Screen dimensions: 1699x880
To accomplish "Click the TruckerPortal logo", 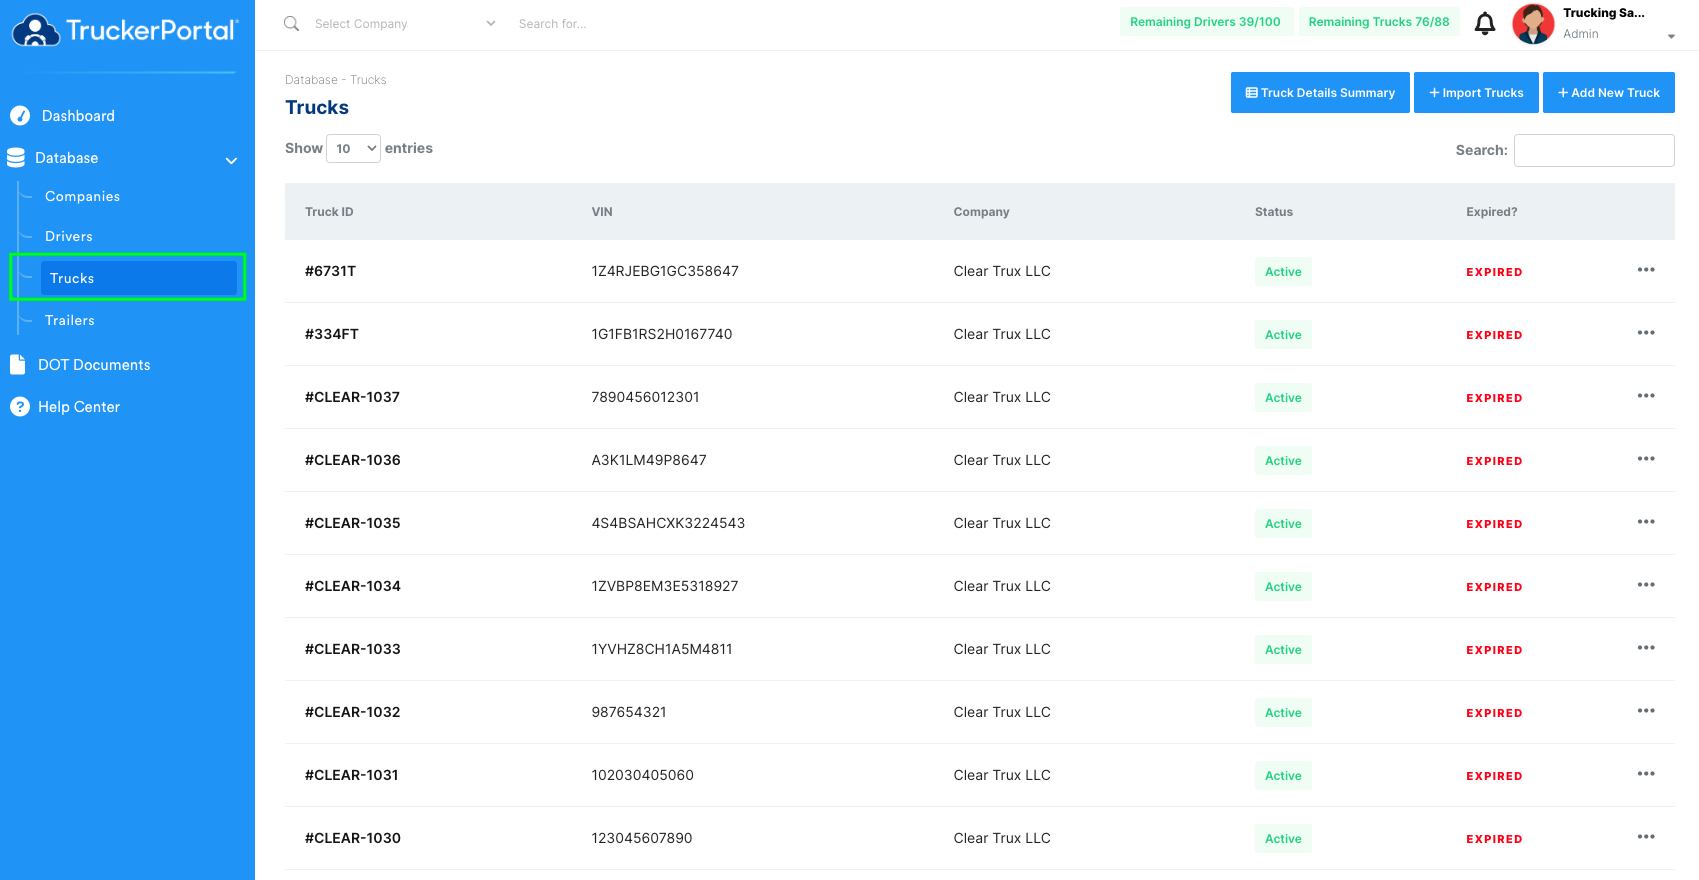I will pyautogui.click(x=126, y=30).
